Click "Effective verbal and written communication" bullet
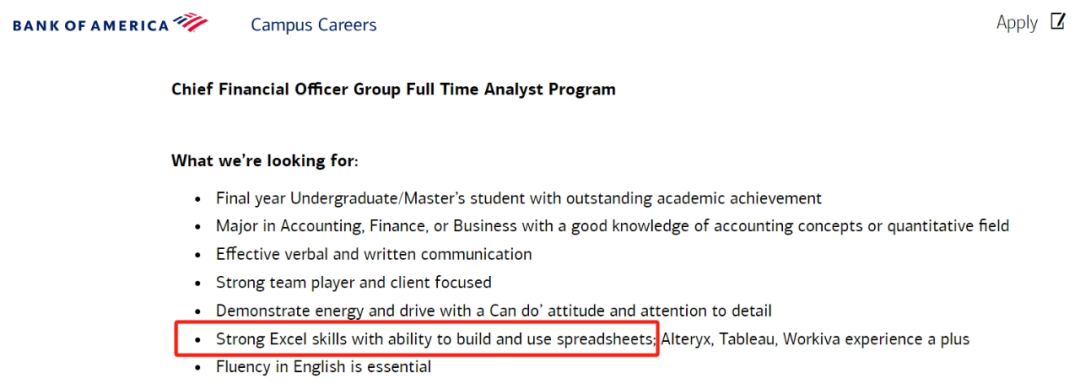 (374, 254)
